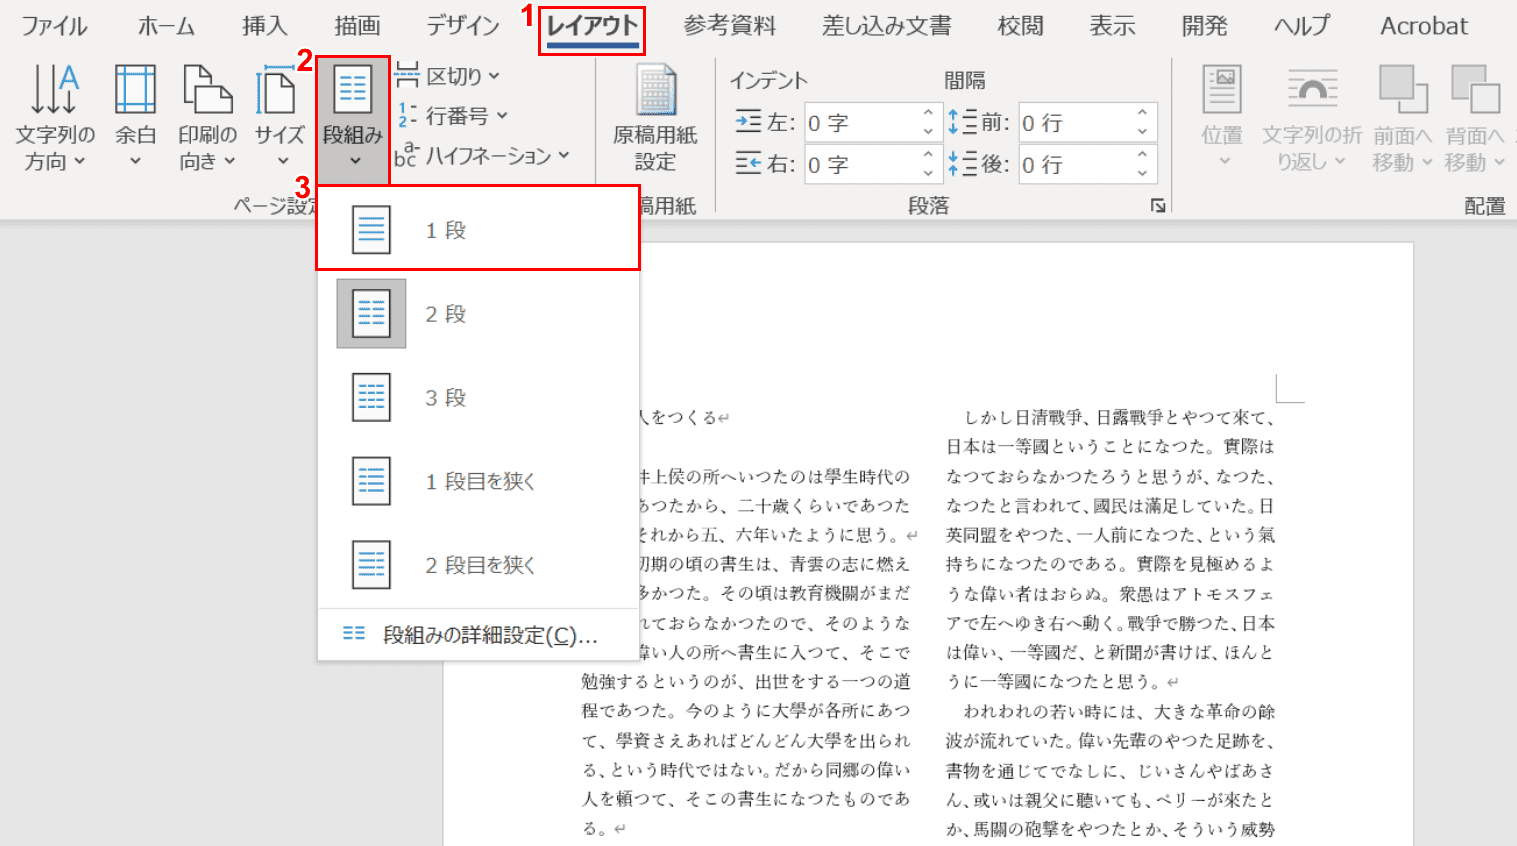Click the 前 spacing before icon
The width and height of the screenshot is (1517, 846).
pyautogui.click(x=962, y=122)
